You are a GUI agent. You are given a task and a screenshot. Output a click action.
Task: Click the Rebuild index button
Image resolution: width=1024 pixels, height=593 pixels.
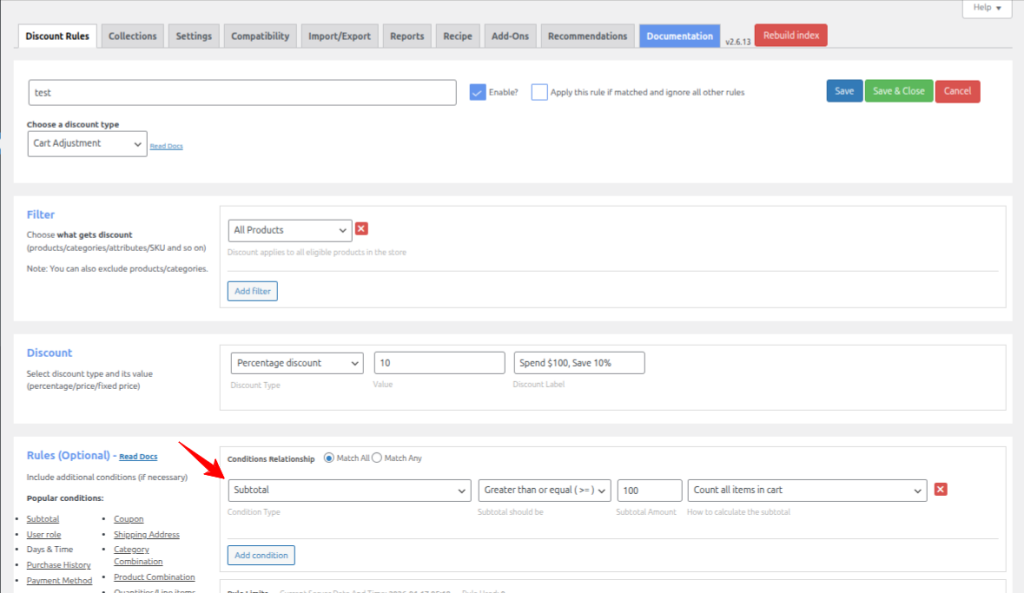[x=790, y=35]
